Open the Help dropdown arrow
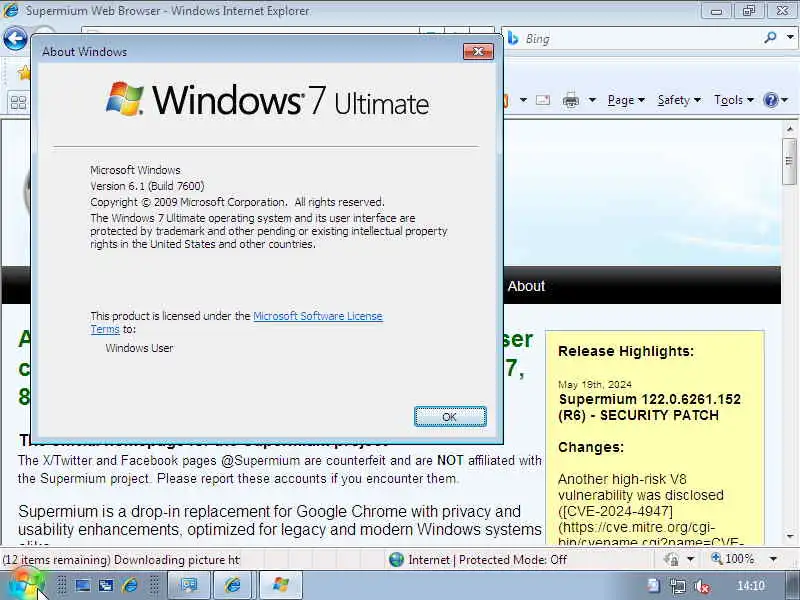 click(785, 100)
